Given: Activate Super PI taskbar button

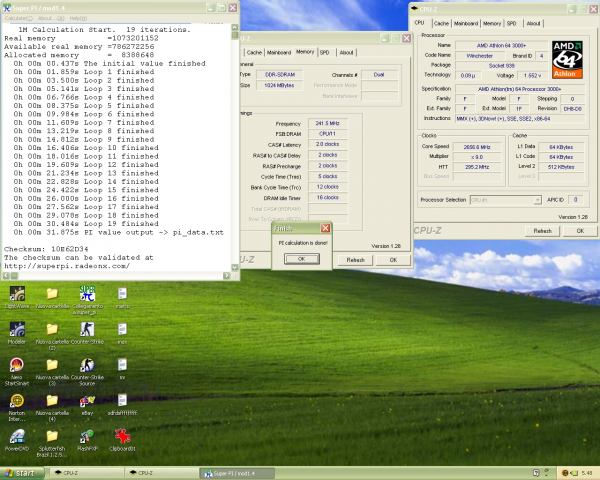Looking at the screenshot, I should [x=236, y=473].
